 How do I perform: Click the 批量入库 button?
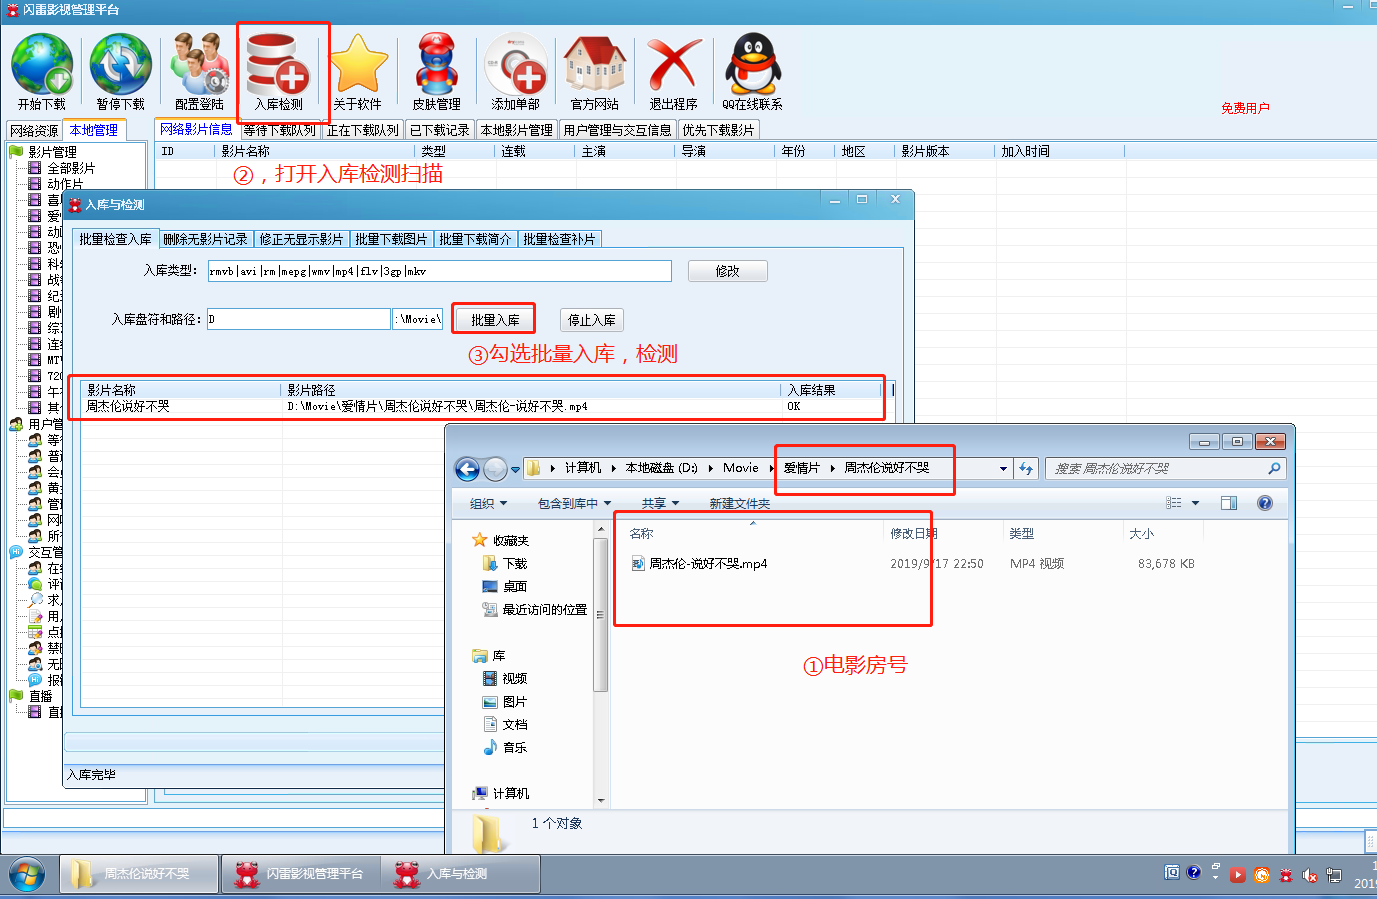[495, 320]
